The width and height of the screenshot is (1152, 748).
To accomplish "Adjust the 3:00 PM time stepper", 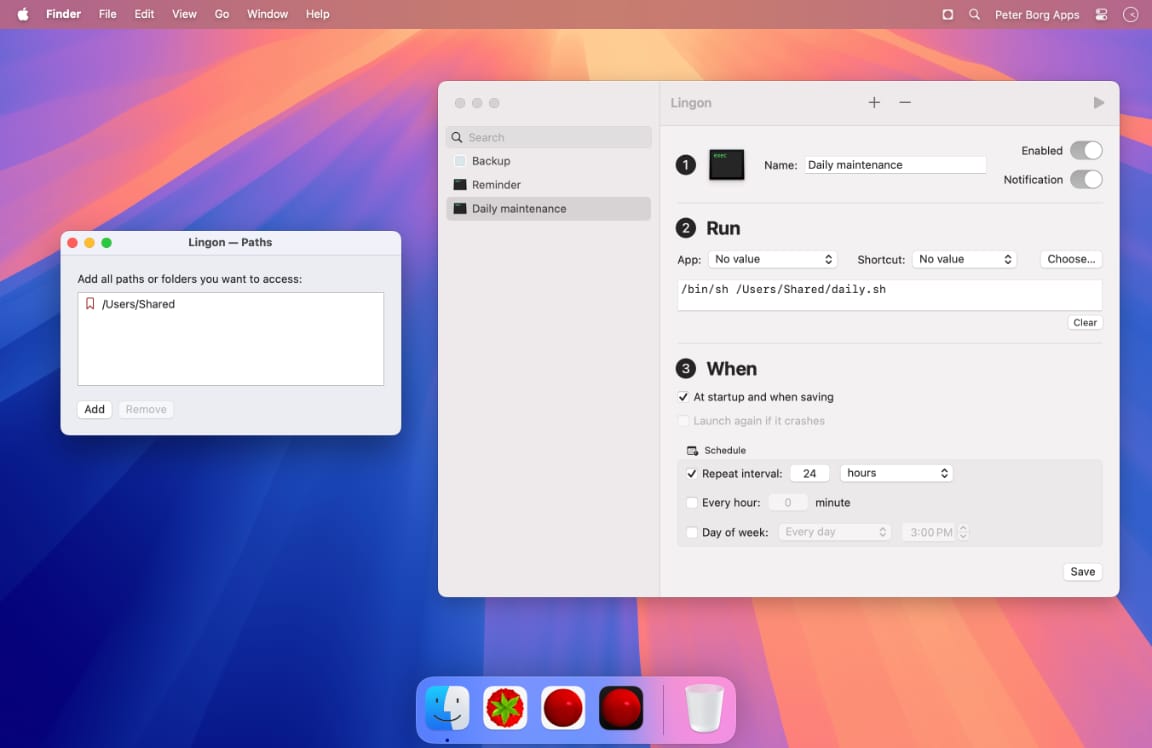I will (x=962, y=532).
